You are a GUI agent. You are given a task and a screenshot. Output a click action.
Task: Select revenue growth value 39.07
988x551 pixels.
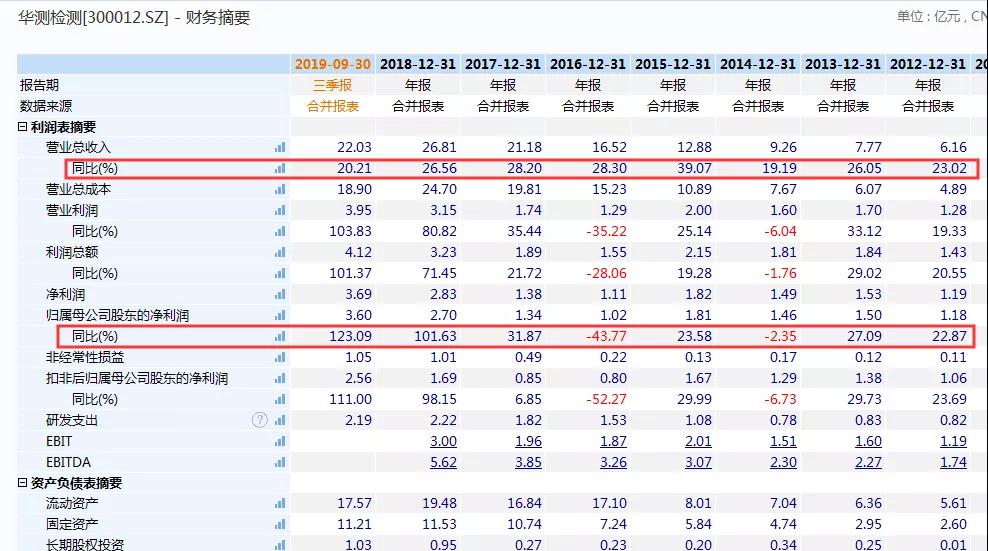[x=694, y=168]
